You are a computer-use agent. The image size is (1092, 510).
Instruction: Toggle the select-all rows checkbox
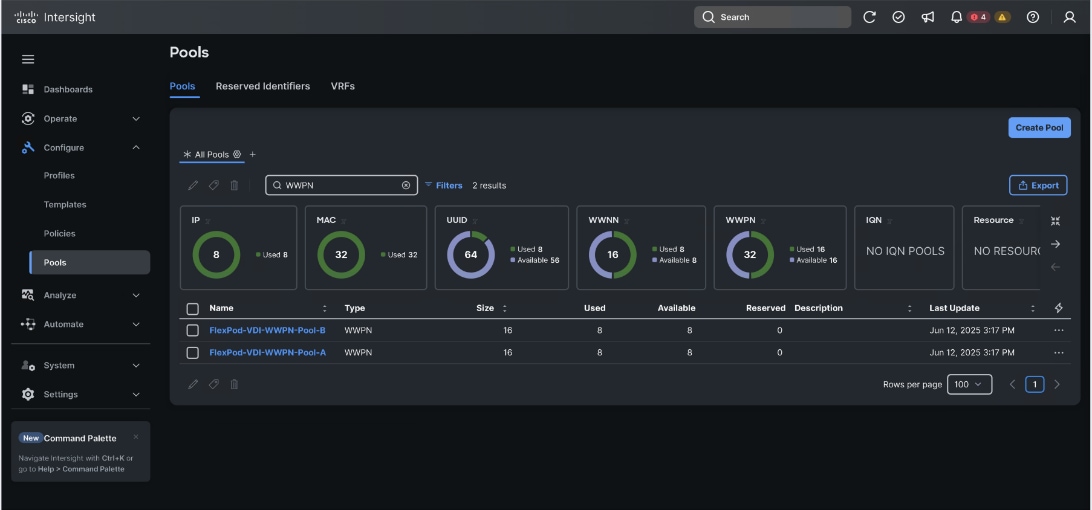pos(193,309)
